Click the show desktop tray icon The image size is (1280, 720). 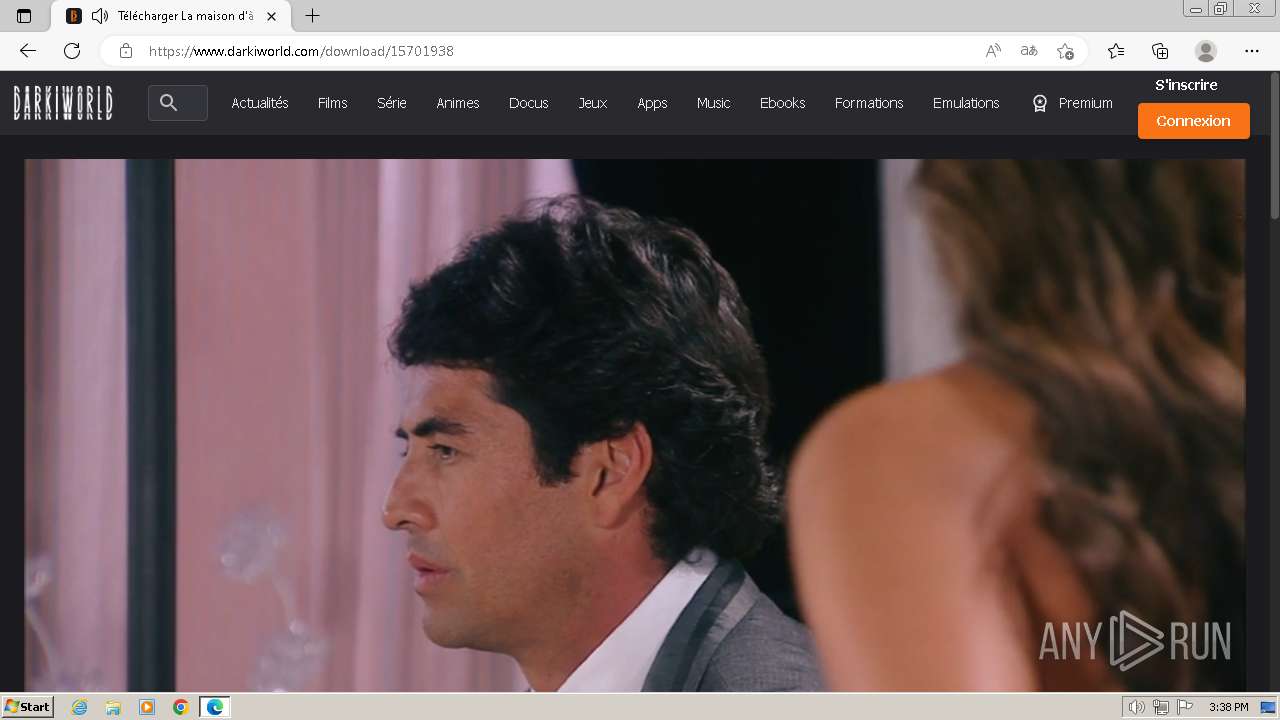pyautogui.click(x=1268, y=707)
